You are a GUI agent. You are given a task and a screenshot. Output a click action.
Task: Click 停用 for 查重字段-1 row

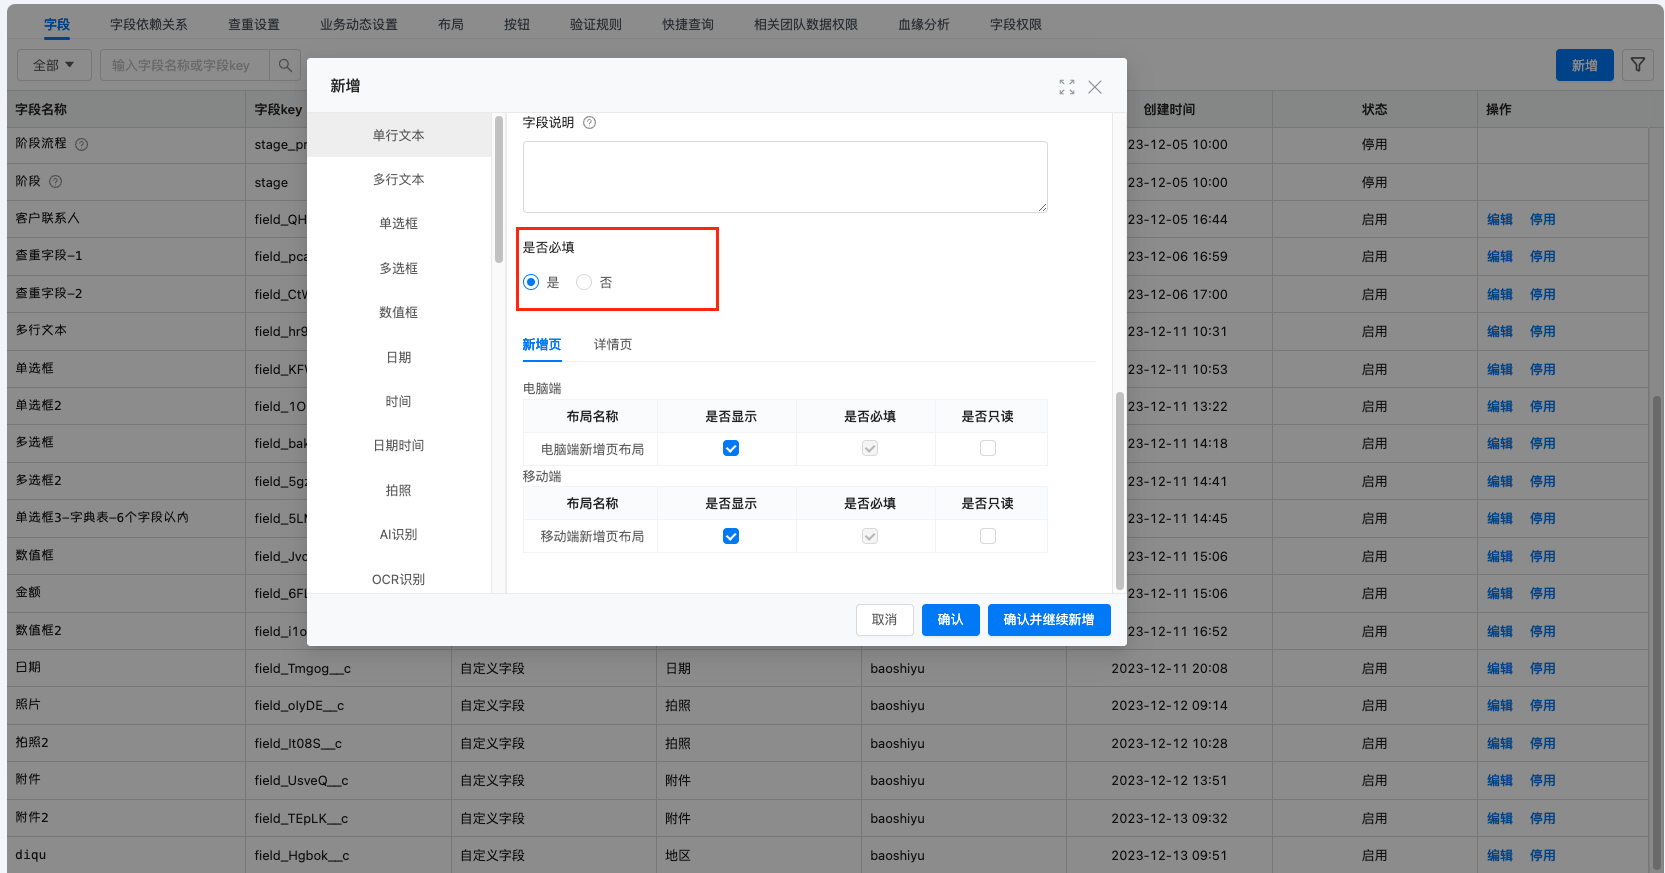pyautogui.click(x=1542, y=256)
